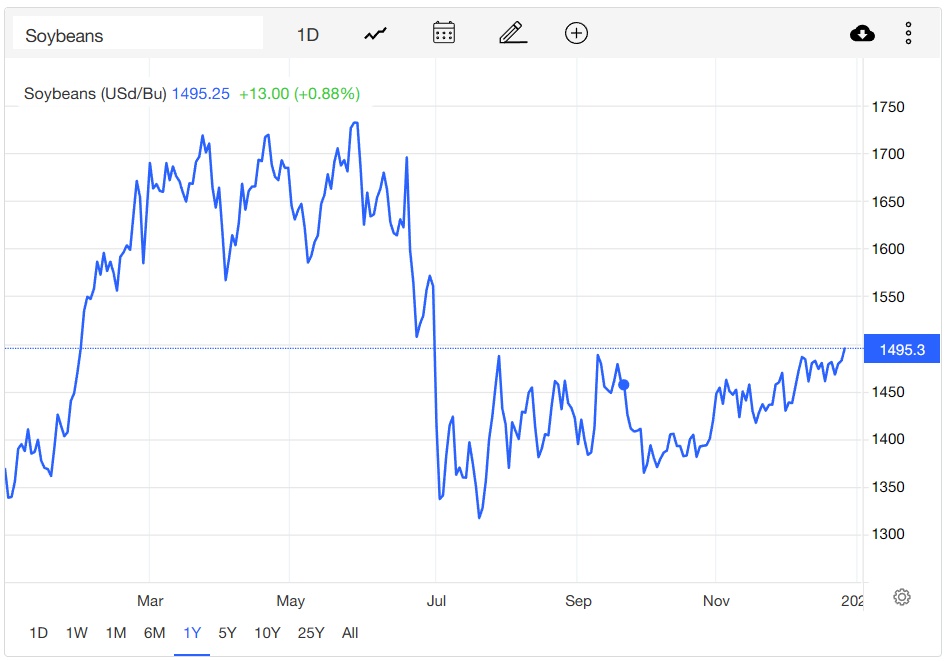945x661 pixels.
Task: Select the 1M time range
Action: point(116,632)
